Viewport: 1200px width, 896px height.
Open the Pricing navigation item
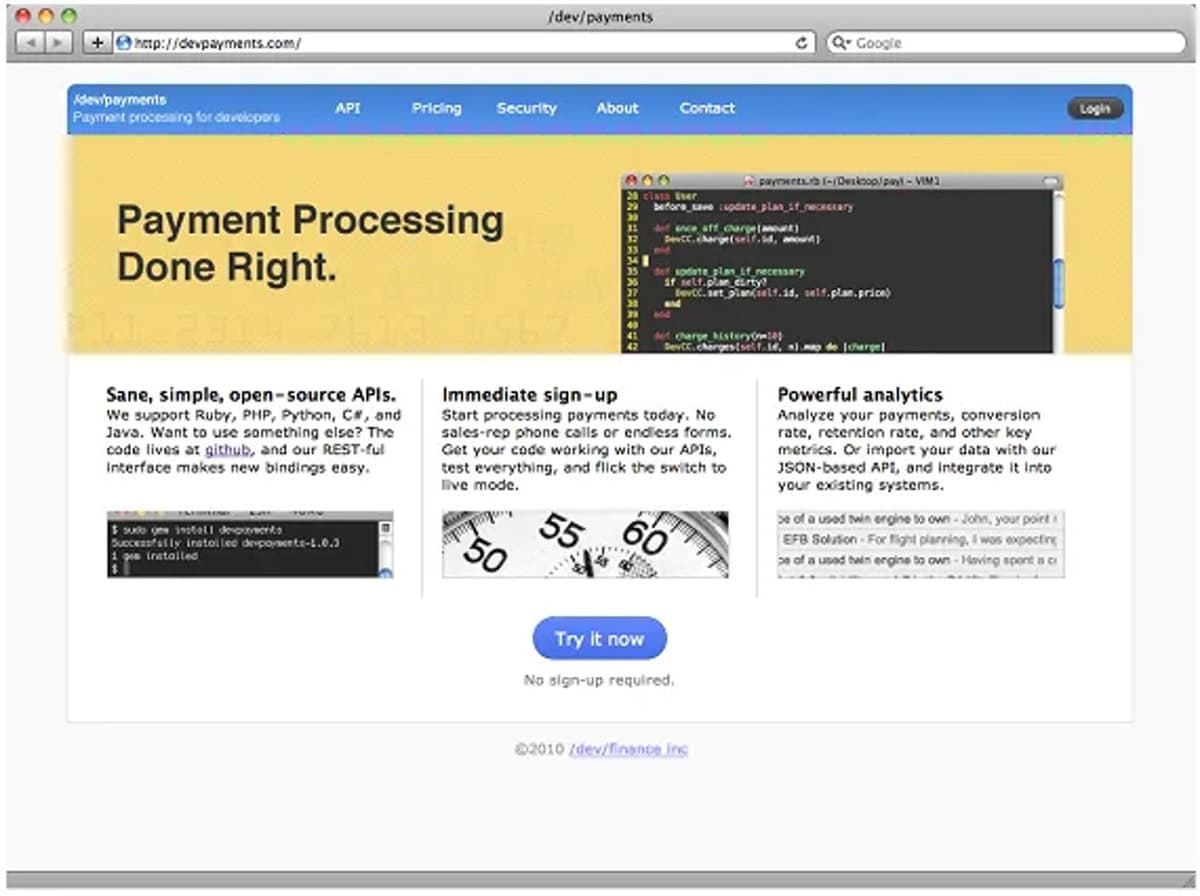tap(437, 108)
